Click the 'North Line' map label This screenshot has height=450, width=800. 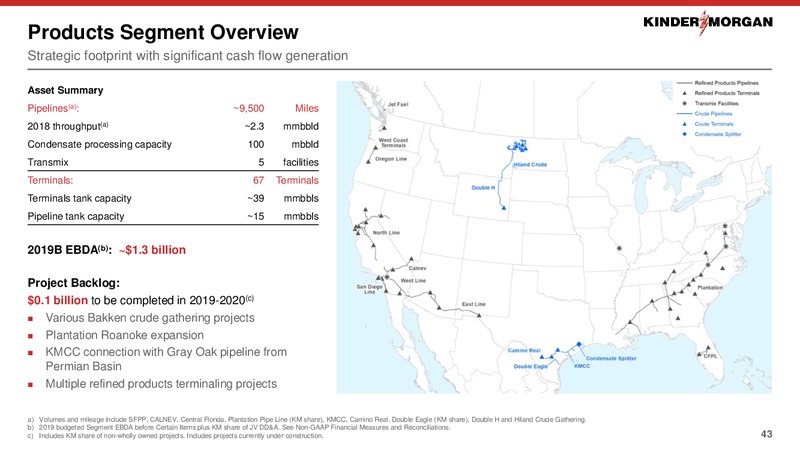pyautogui.click(x=386, y=233)
